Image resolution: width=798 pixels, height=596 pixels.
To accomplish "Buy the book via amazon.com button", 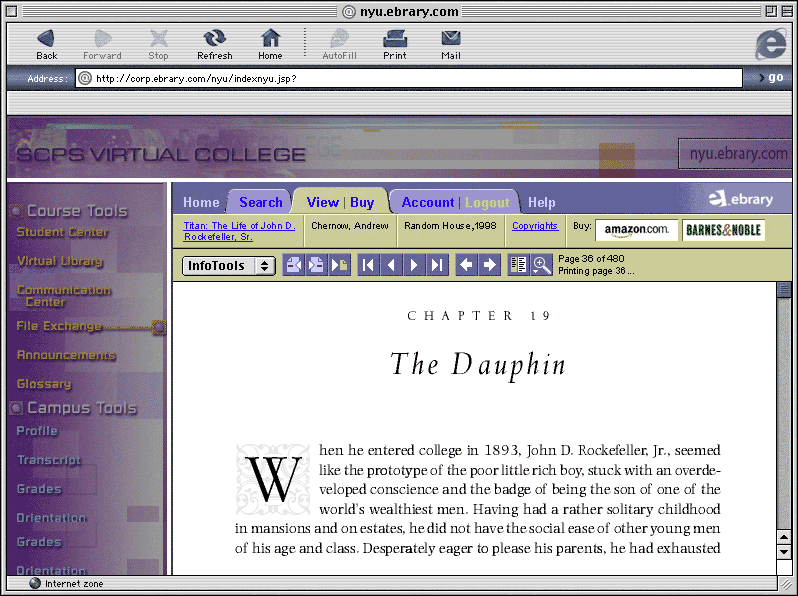I will pos(637,230).
